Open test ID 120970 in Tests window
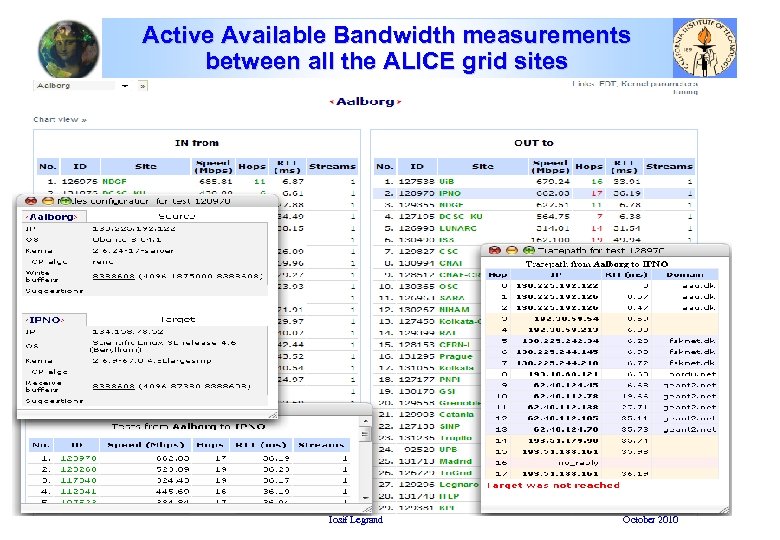 pos(78,458)
